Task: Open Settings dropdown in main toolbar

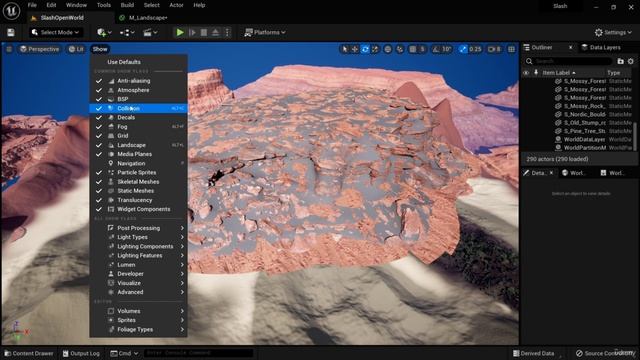Action: point(613,32)
